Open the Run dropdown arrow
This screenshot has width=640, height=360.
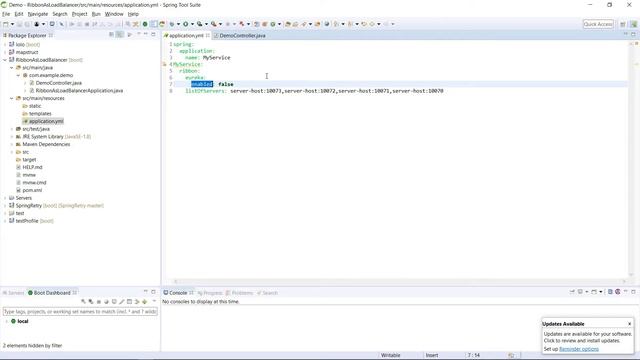pos(192,24)
